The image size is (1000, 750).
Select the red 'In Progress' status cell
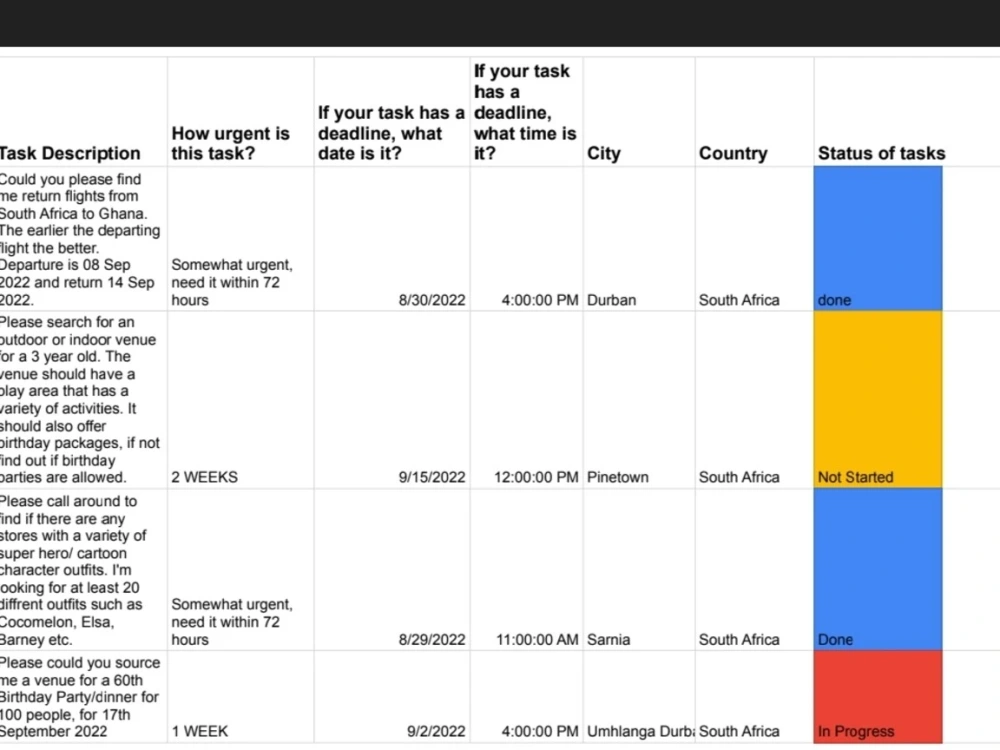click(x=878, y=697)
